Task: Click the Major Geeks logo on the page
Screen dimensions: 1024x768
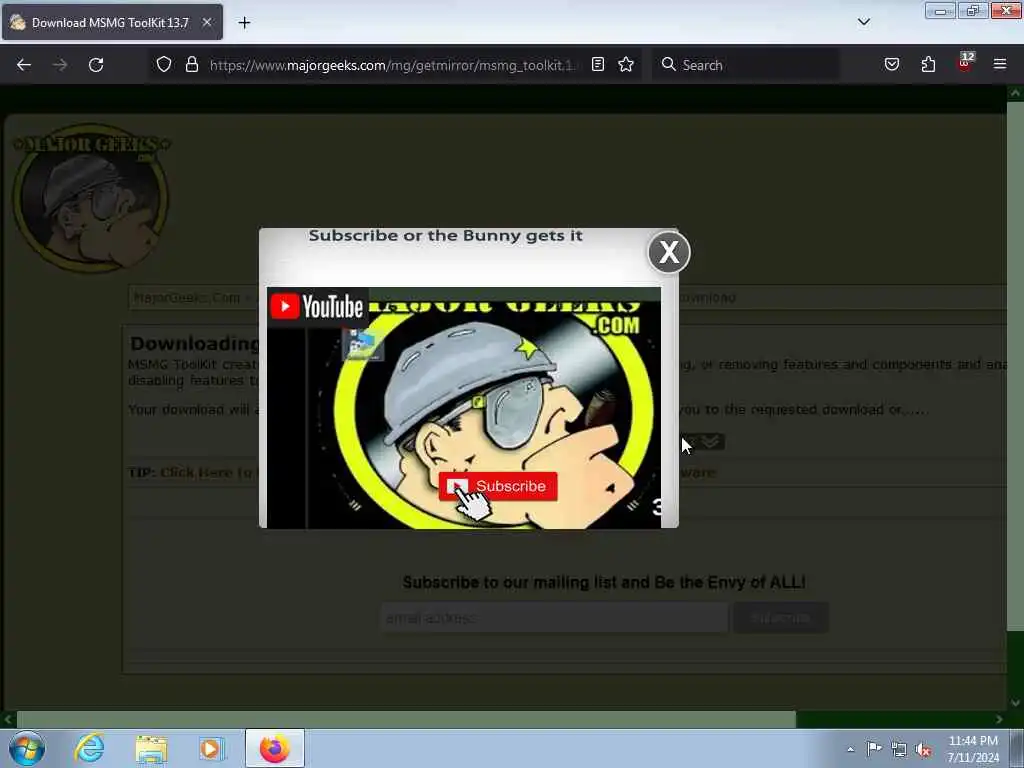Action: click(91, 198)
